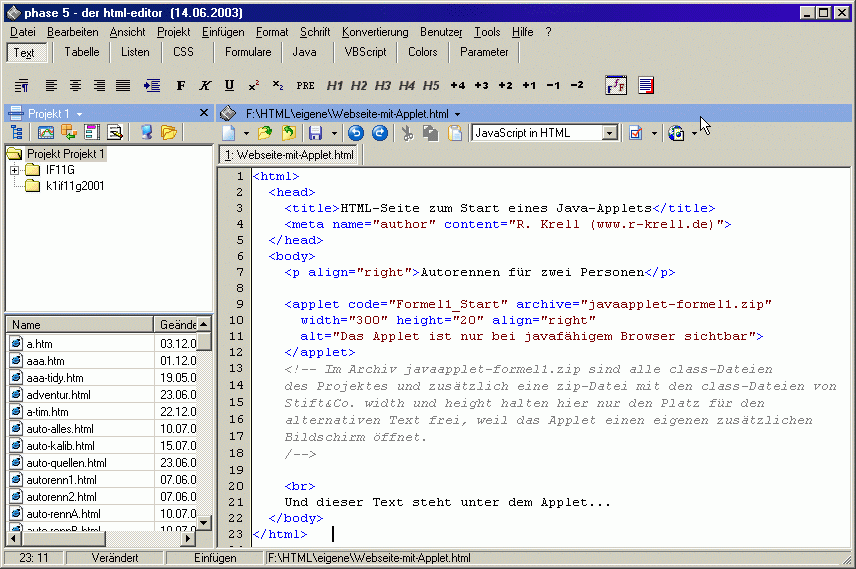This screenshot has height=569, width=856.
Task: Expand the IF11G project folder
Action: [15, 170]
